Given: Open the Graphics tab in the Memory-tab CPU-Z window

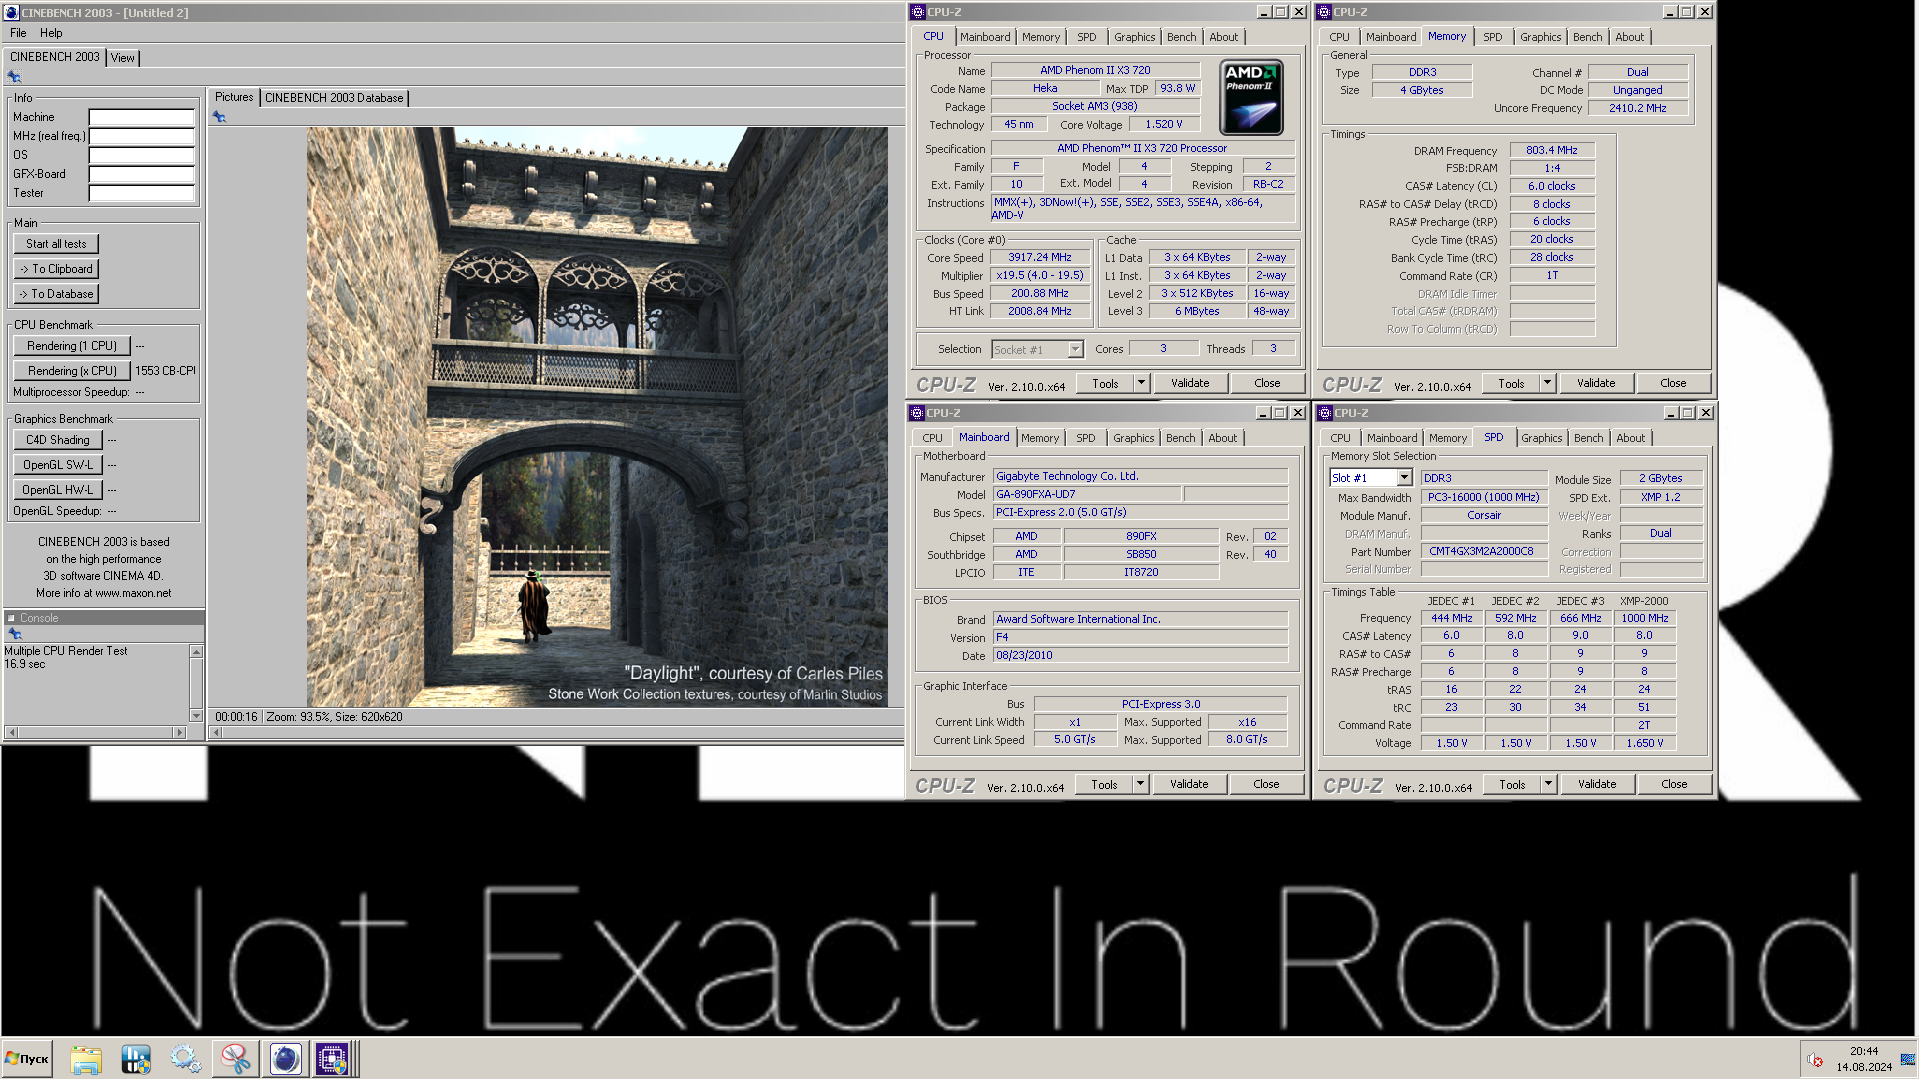Looking at the screenshot, I should coord(1540,37).
